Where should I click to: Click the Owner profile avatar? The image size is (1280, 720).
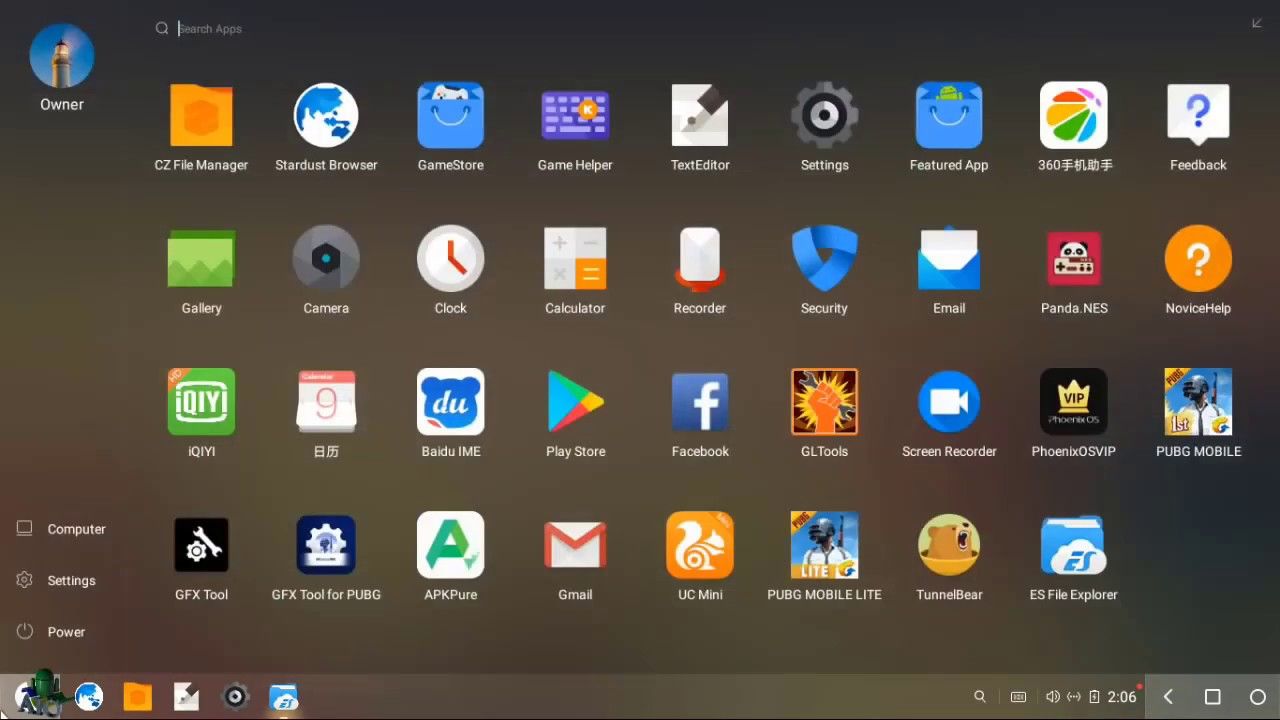pyautogui.click(x=62, y=56)
